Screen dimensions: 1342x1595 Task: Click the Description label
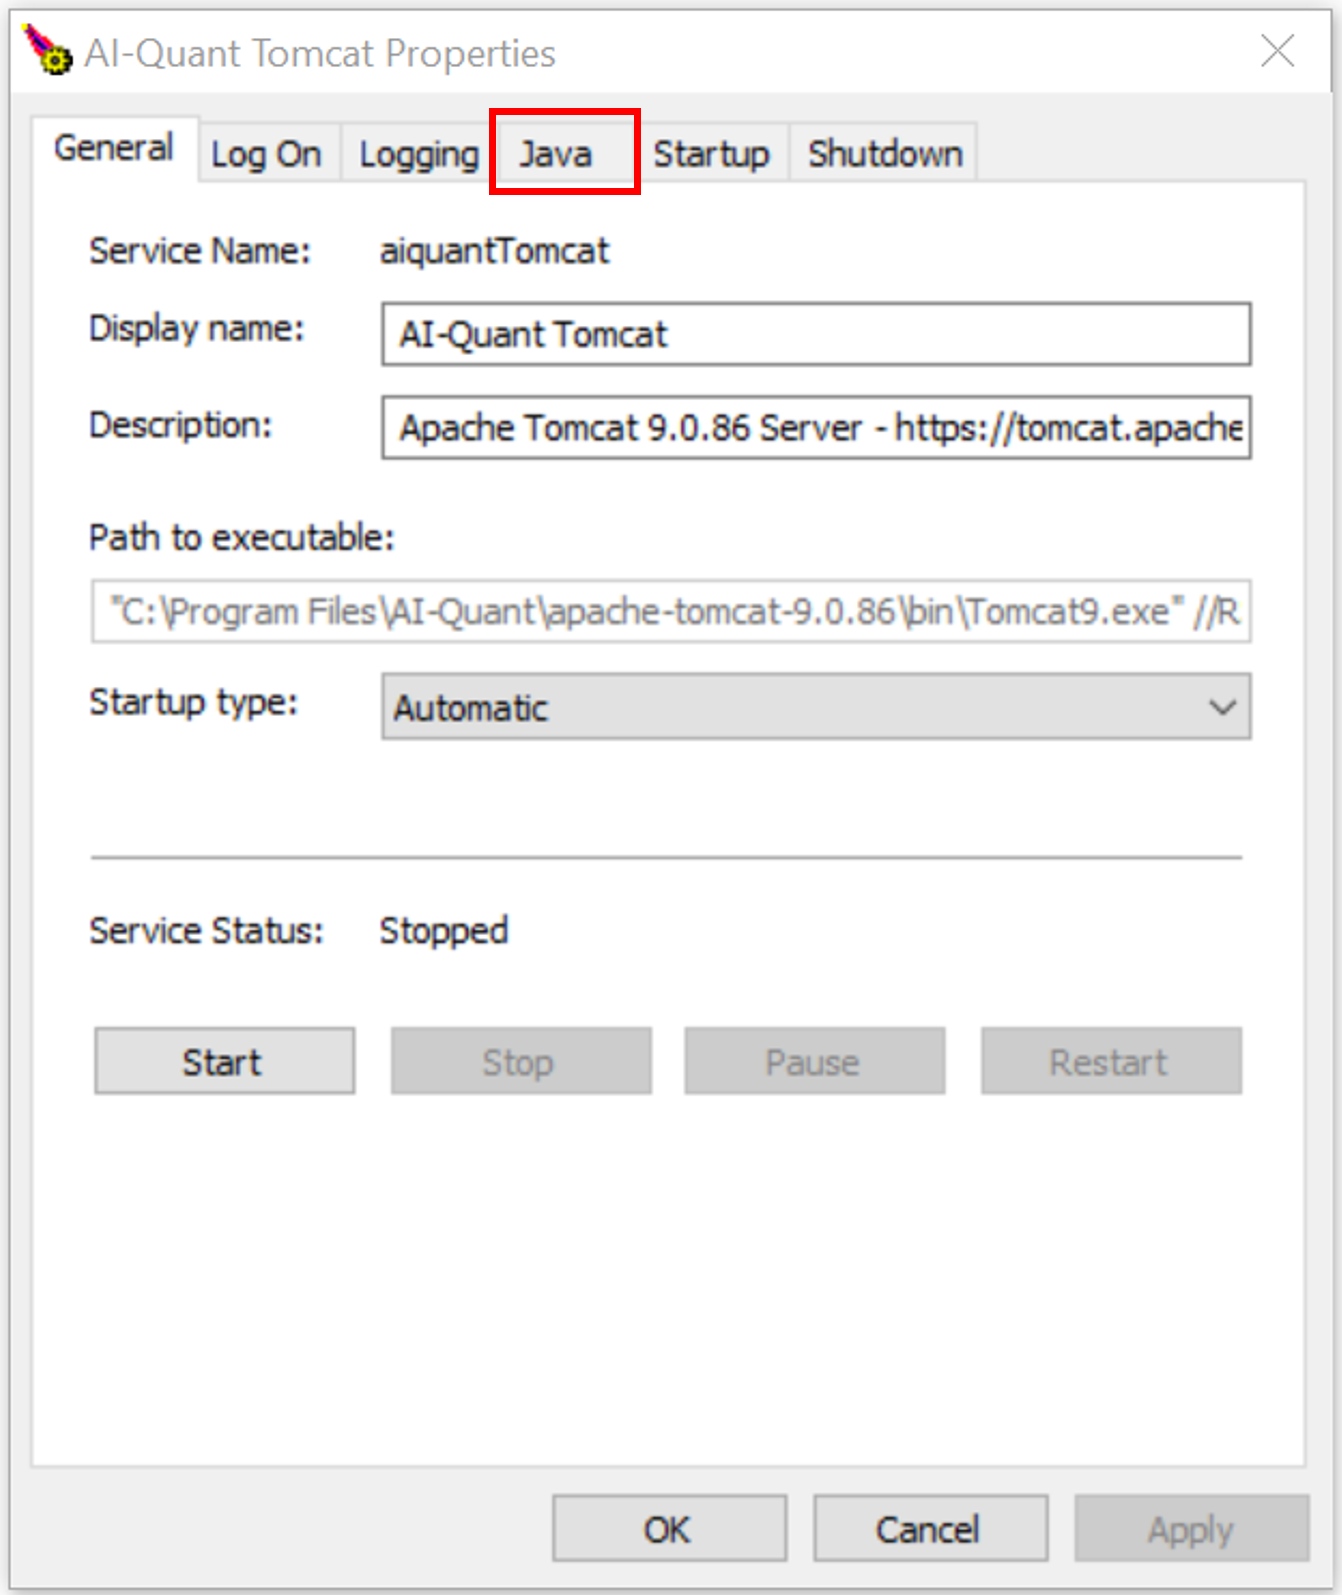coord(180,425)
